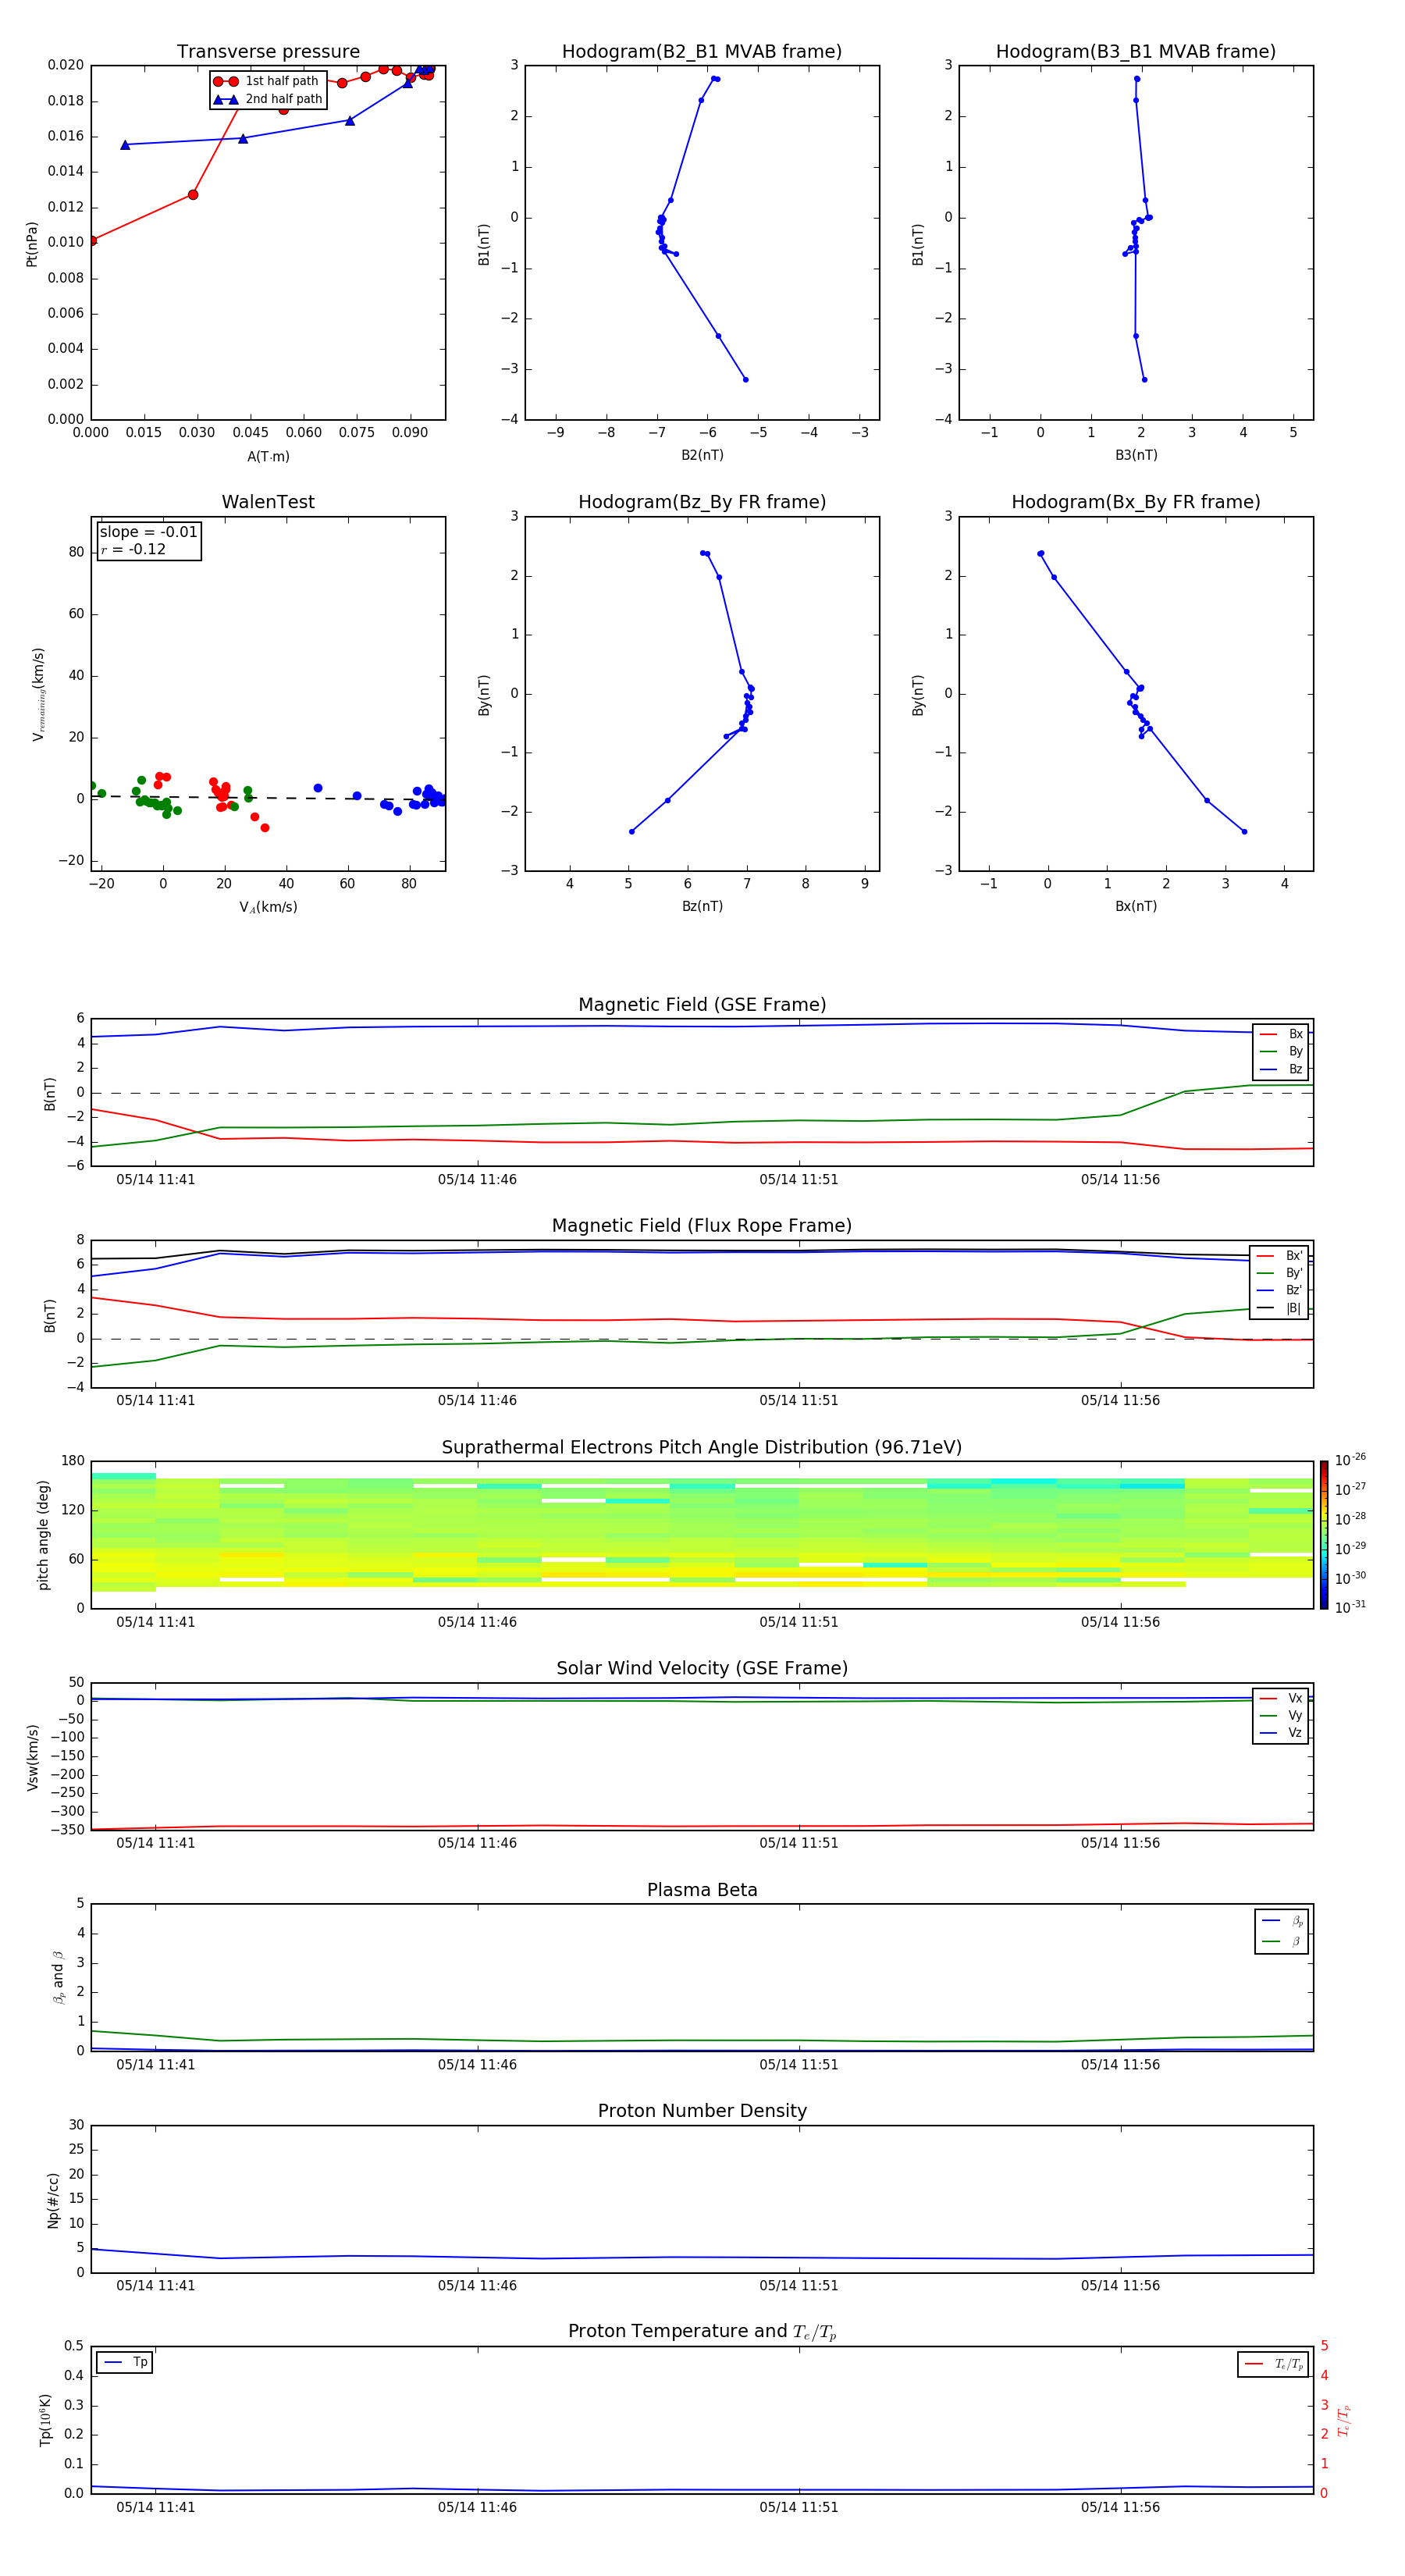
Task: Click the 'B2(nT)' axis label
Action: [702, 455]
